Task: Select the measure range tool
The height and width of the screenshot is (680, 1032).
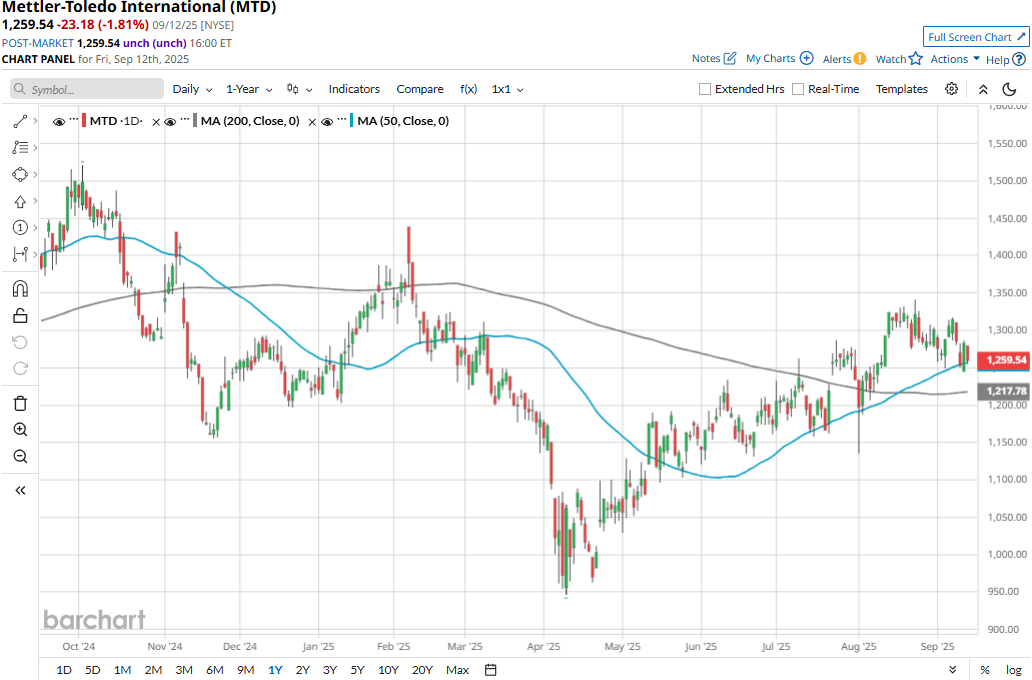Action: point(20,254)
